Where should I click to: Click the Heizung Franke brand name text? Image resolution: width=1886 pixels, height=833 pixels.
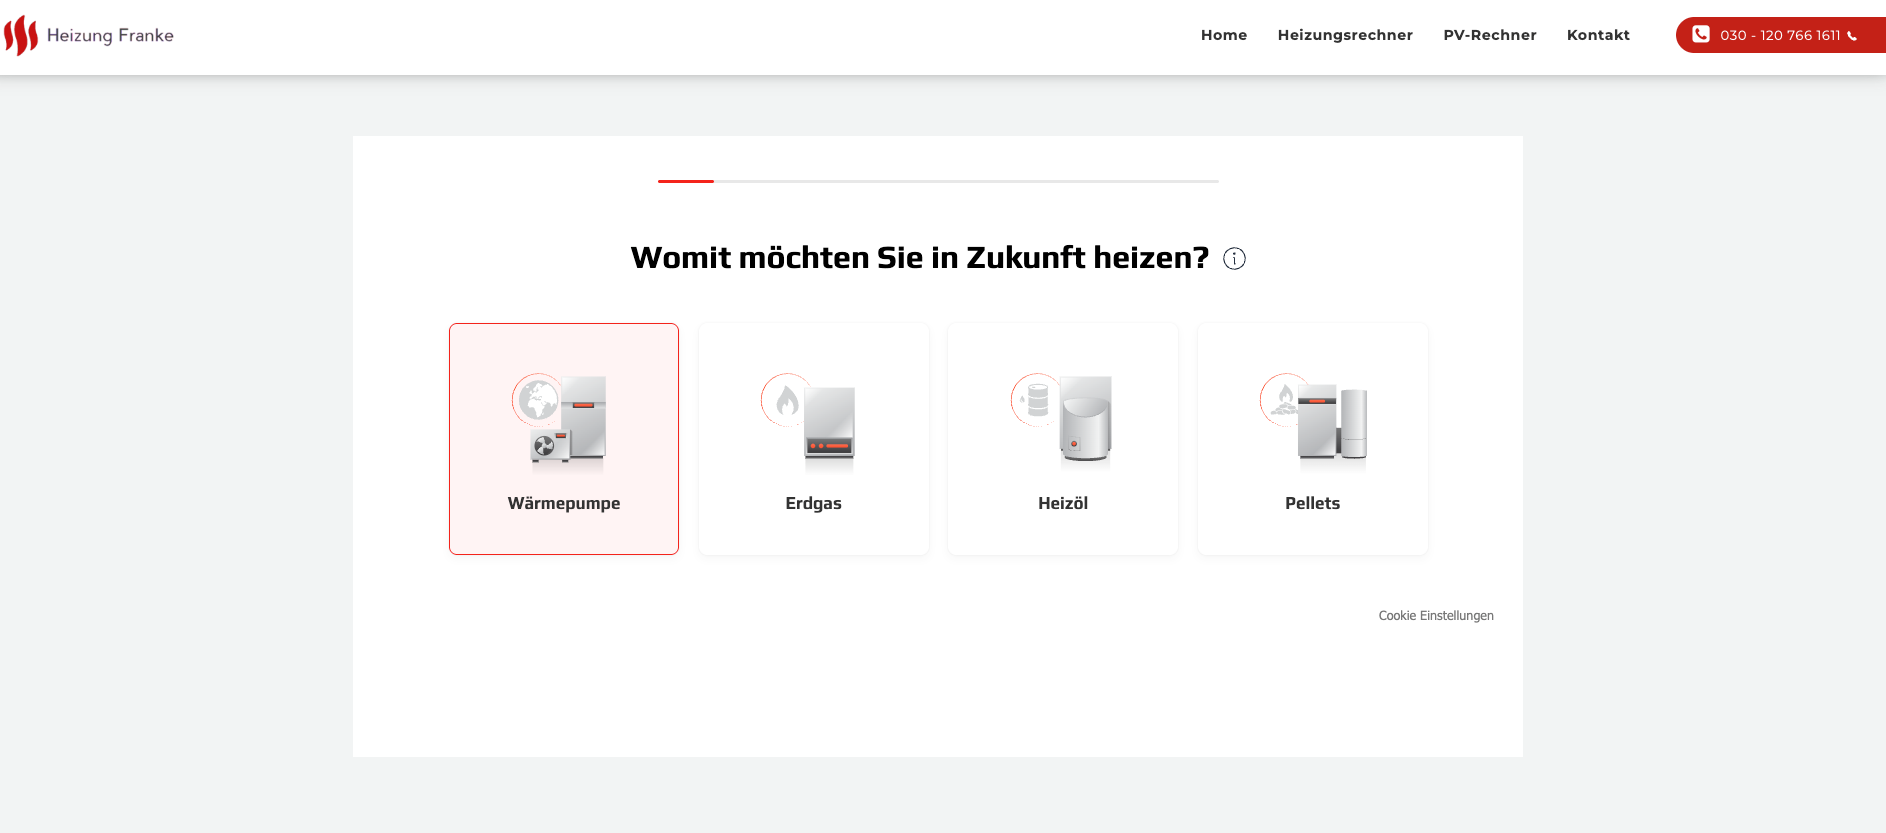(110, 36)
